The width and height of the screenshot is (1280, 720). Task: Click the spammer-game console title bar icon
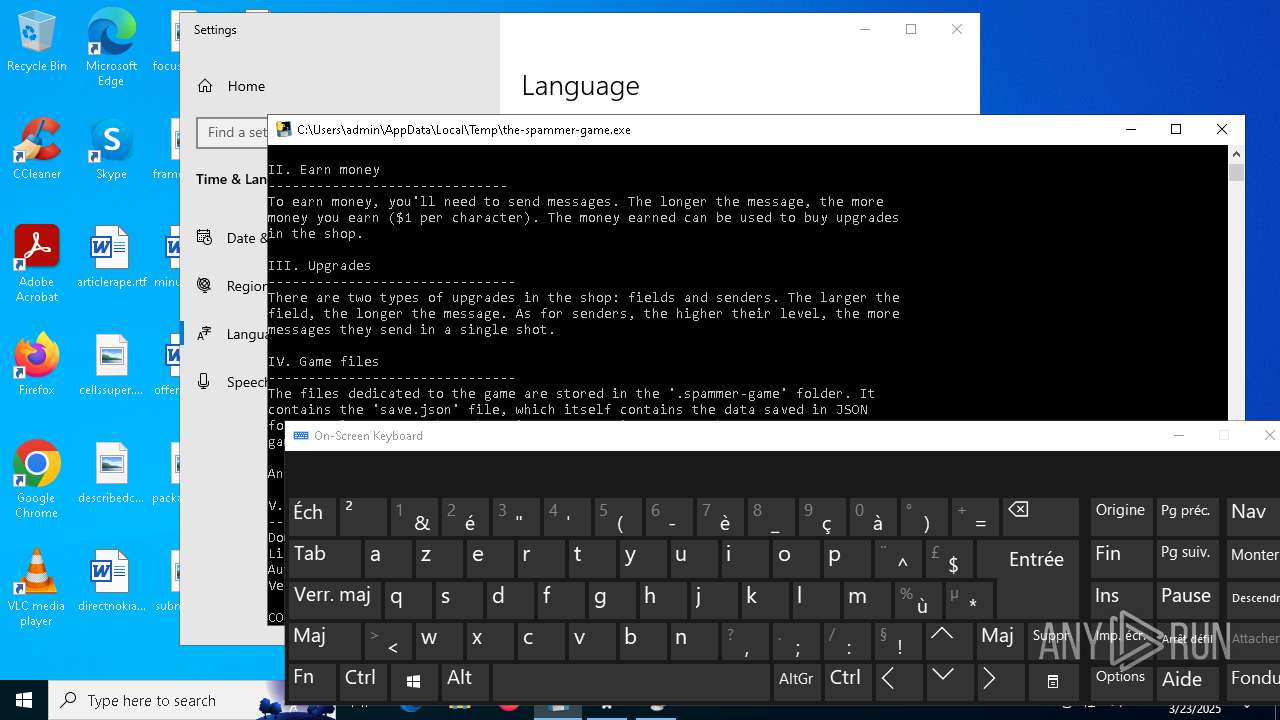click(284, 129)
